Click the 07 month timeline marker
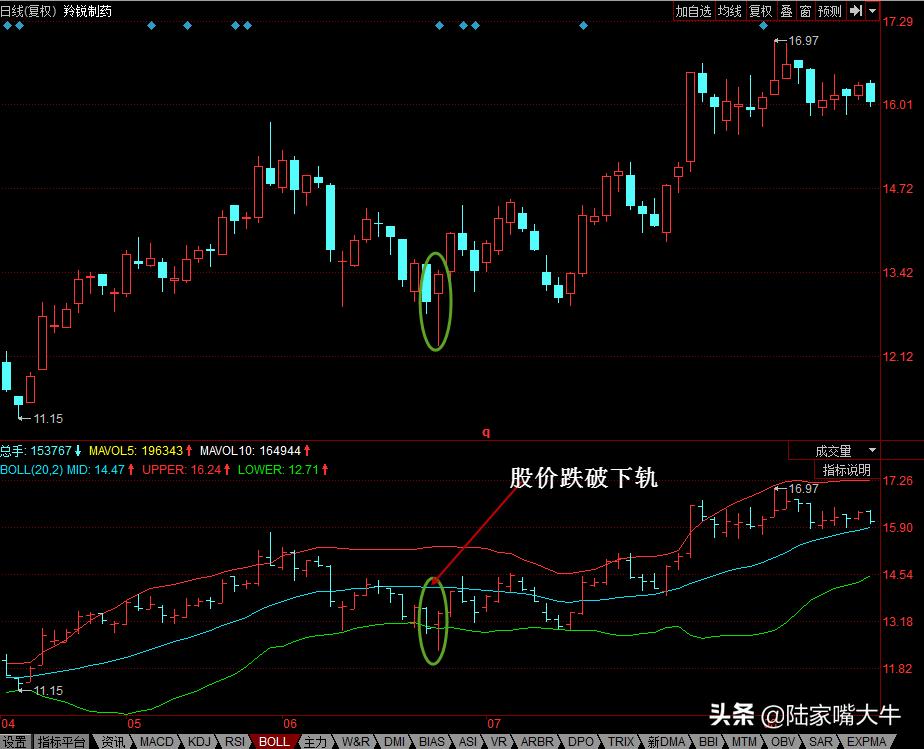 (x=493, y=724)
